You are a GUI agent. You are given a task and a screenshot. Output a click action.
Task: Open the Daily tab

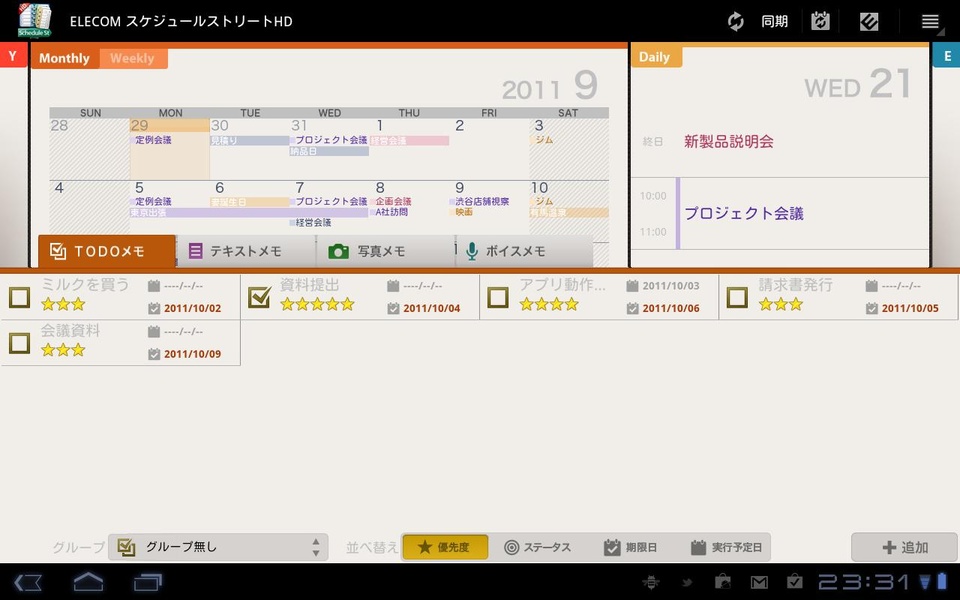tap(654, 57)
